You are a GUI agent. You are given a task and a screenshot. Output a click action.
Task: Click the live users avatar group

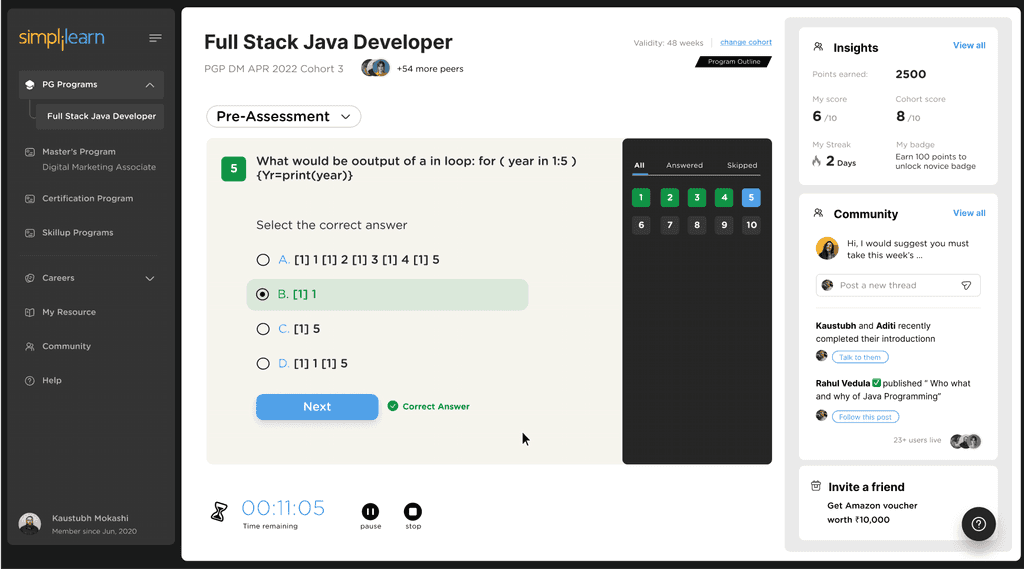(965, 441)
